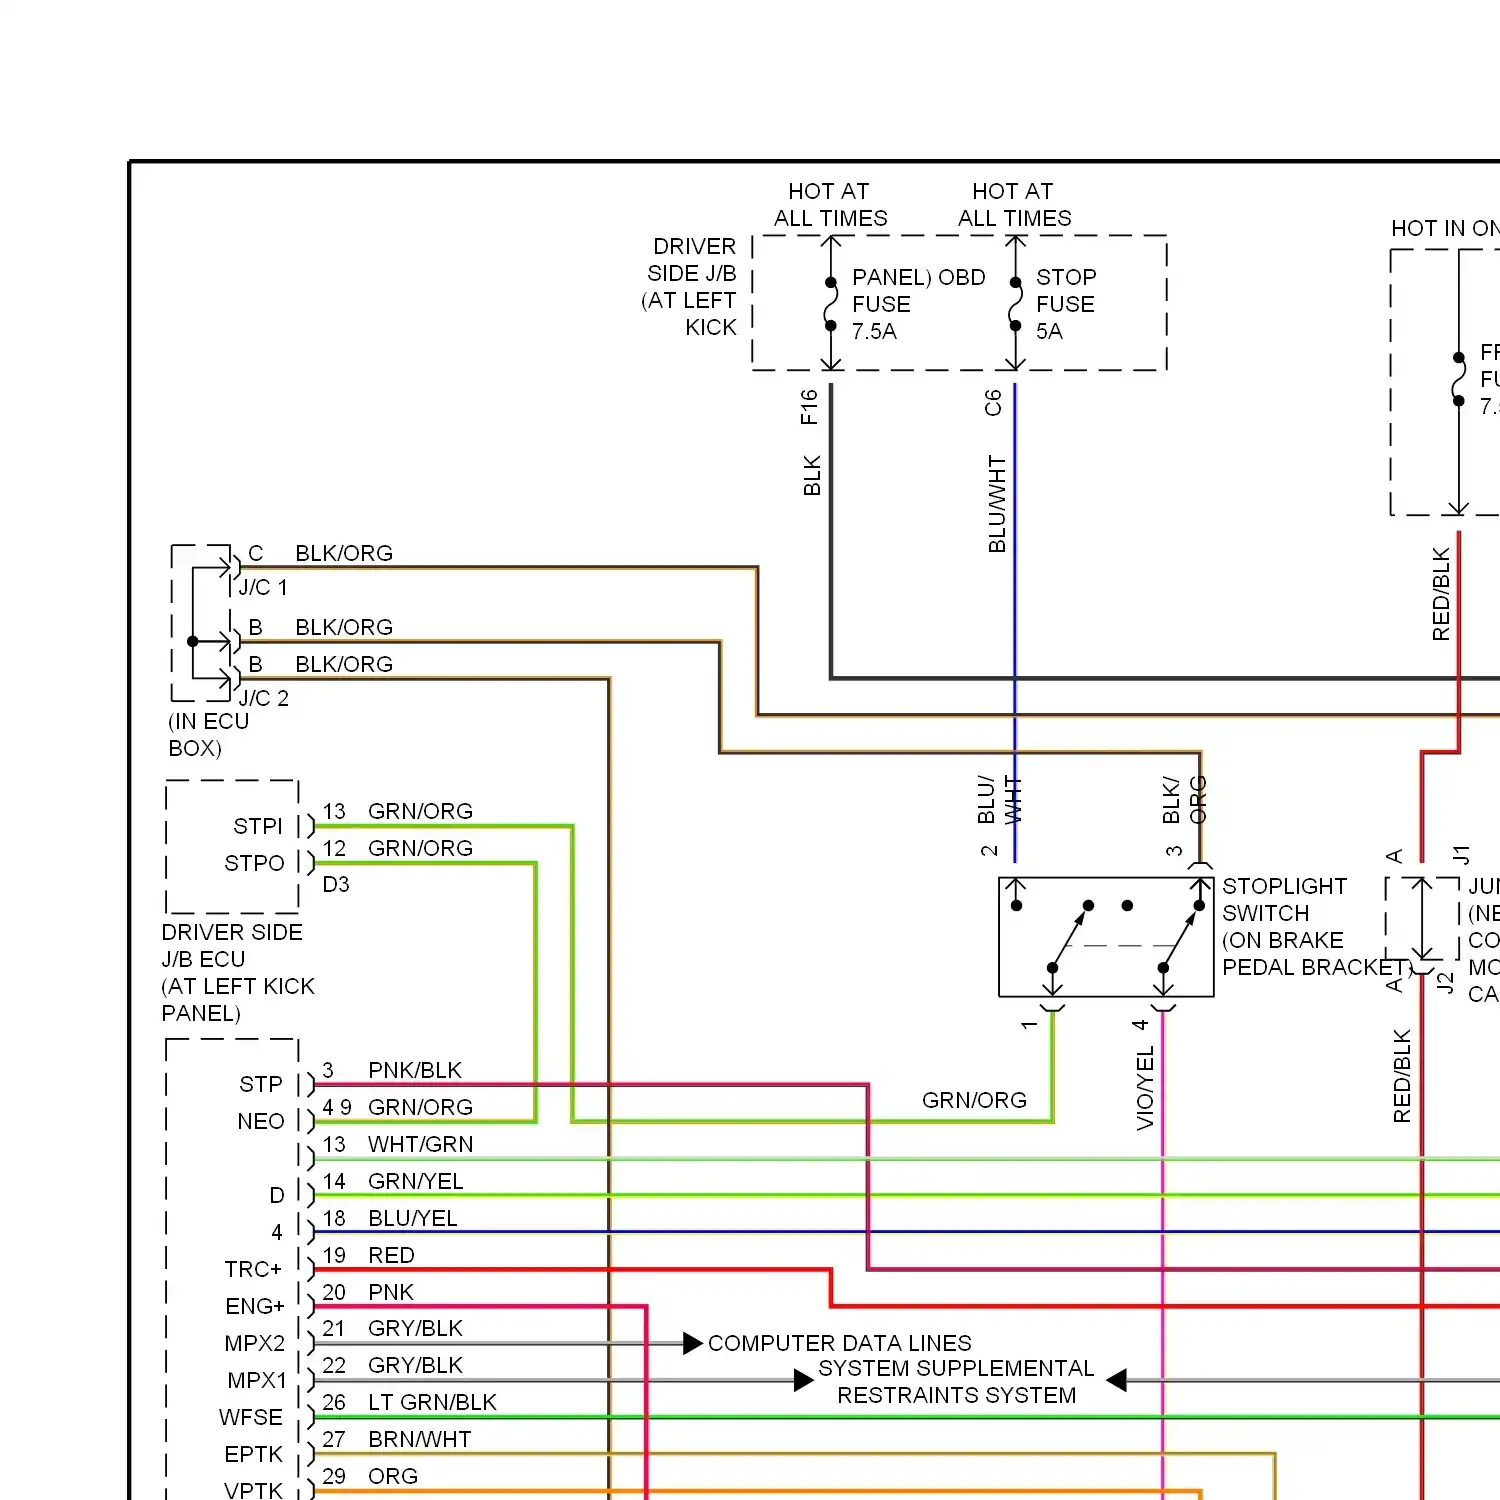
Task: Click the TRC+ terminal label
Action: [x=253, y=1269]
